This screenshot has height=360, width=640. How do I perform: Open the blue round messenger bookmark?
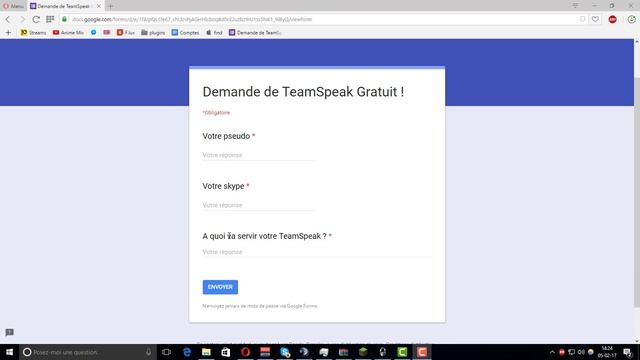coord(93,32)
